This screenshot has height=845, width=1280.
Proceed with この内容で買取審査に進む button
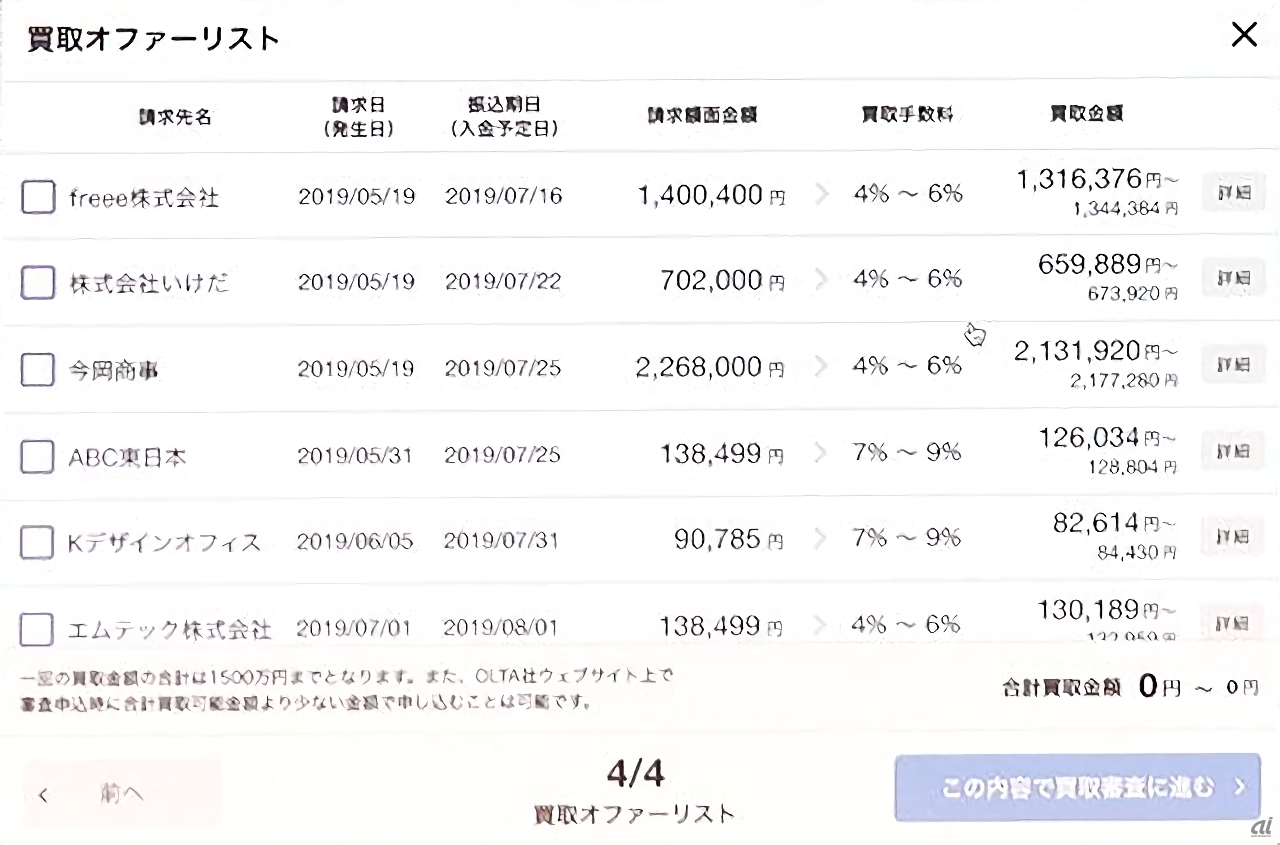pyautogui.click(x=1077, y=788)
